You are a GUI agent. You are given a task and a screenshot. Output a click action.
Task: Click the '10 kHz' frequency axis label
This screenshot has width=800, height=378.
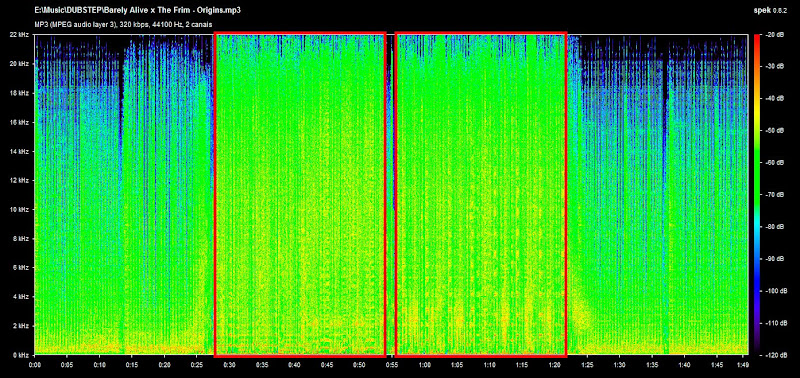(x=20, y=209)
